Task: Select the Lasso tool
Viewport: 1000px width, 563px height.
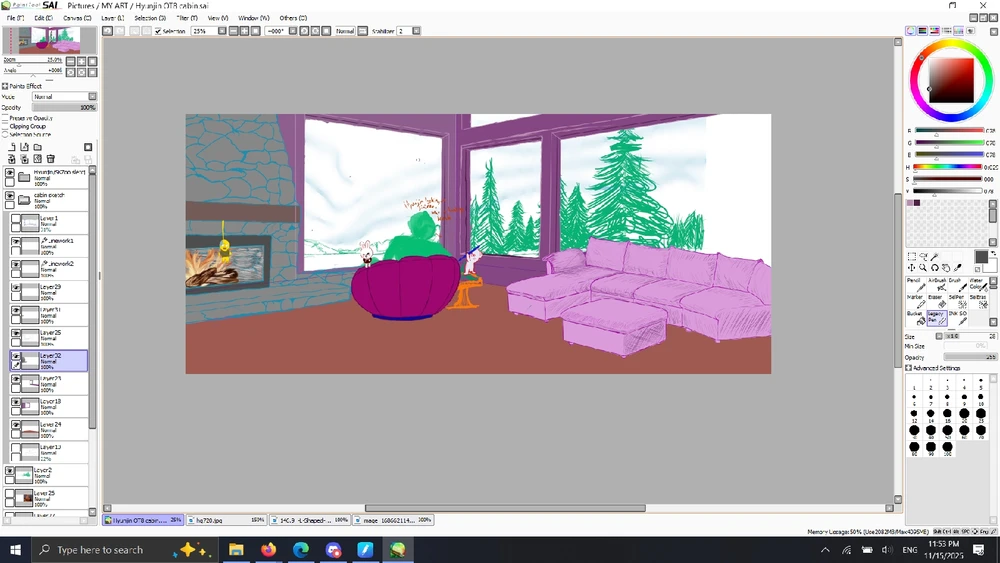Action: (923, 256)
